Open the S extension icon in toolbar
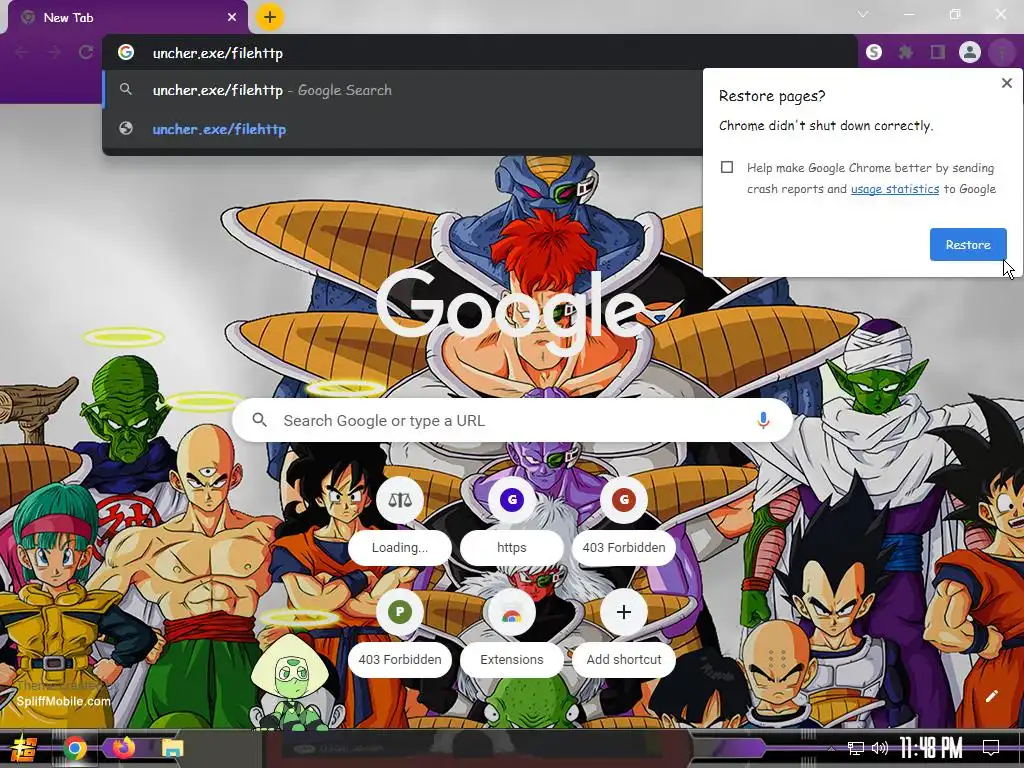1024x768 pixels. 874,52
